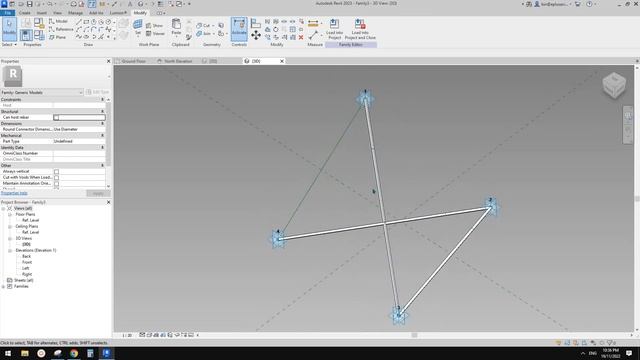Viewport: 640px width, 360px height.
Task: Click the Align tool icon
Action: [x=256, y=23]
